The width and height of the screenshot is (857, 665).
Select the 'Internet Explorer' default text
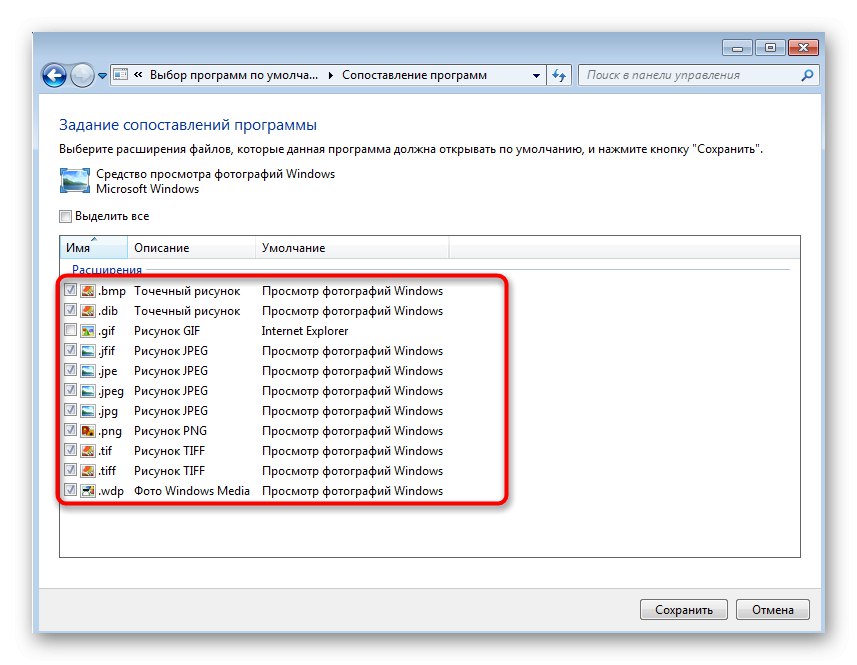[x=305, y=331]
